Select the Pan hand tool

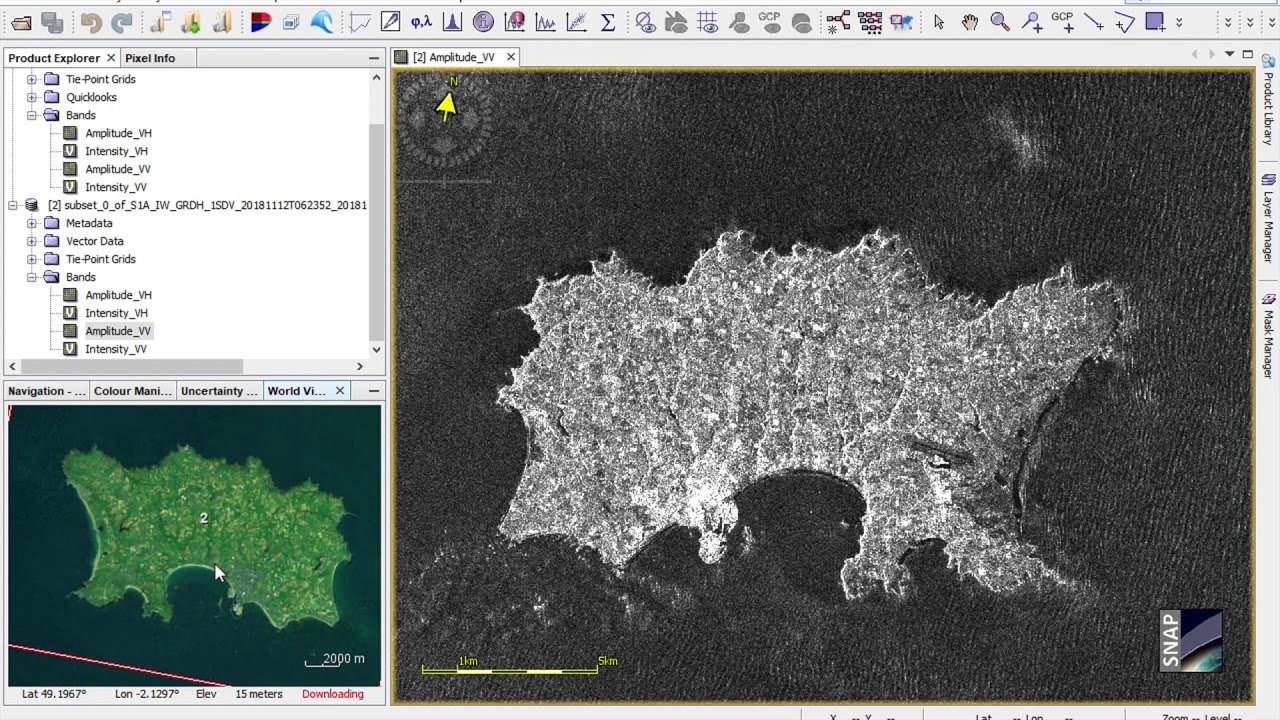coord(969,22)
